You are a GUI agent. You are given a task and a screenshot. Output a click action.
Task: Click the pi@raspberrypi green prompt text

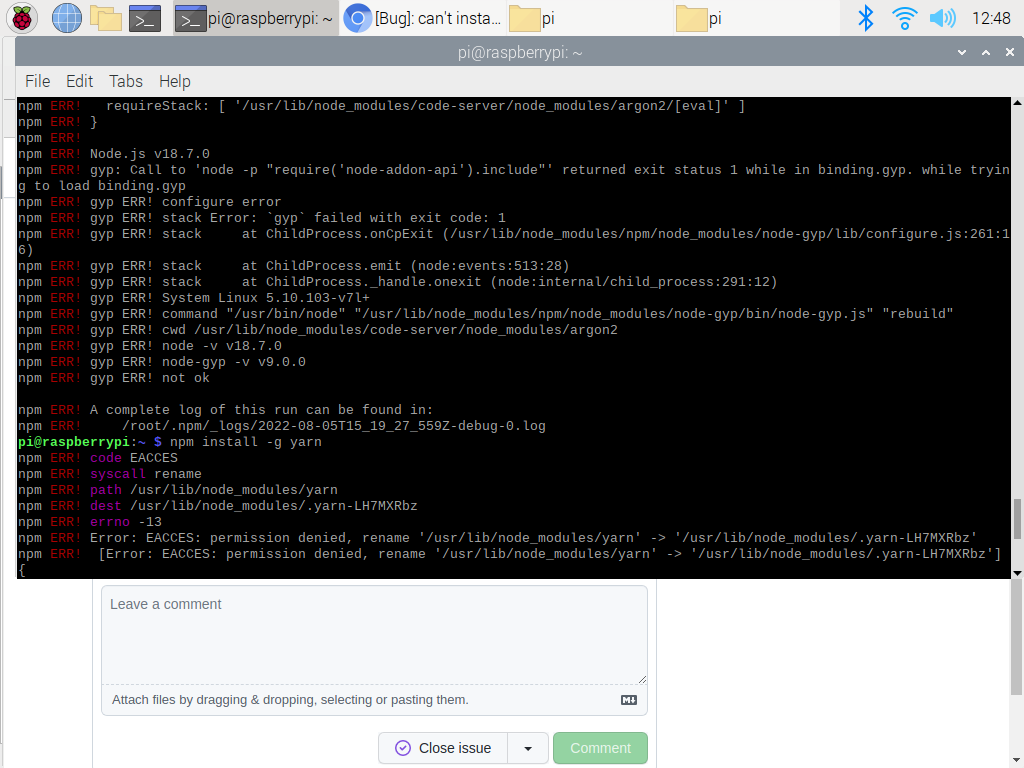tap(73, 442)
